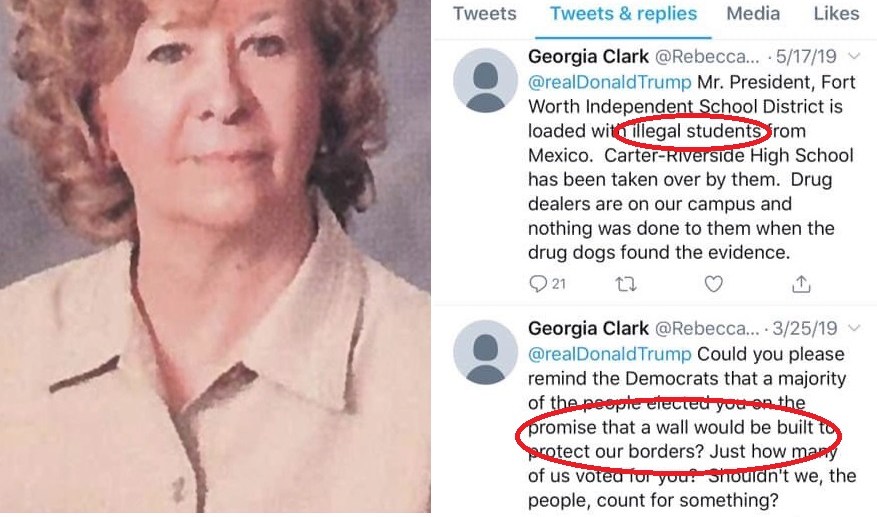Expand chevron menu on 5/17/19 tweet

pos(854,56)
